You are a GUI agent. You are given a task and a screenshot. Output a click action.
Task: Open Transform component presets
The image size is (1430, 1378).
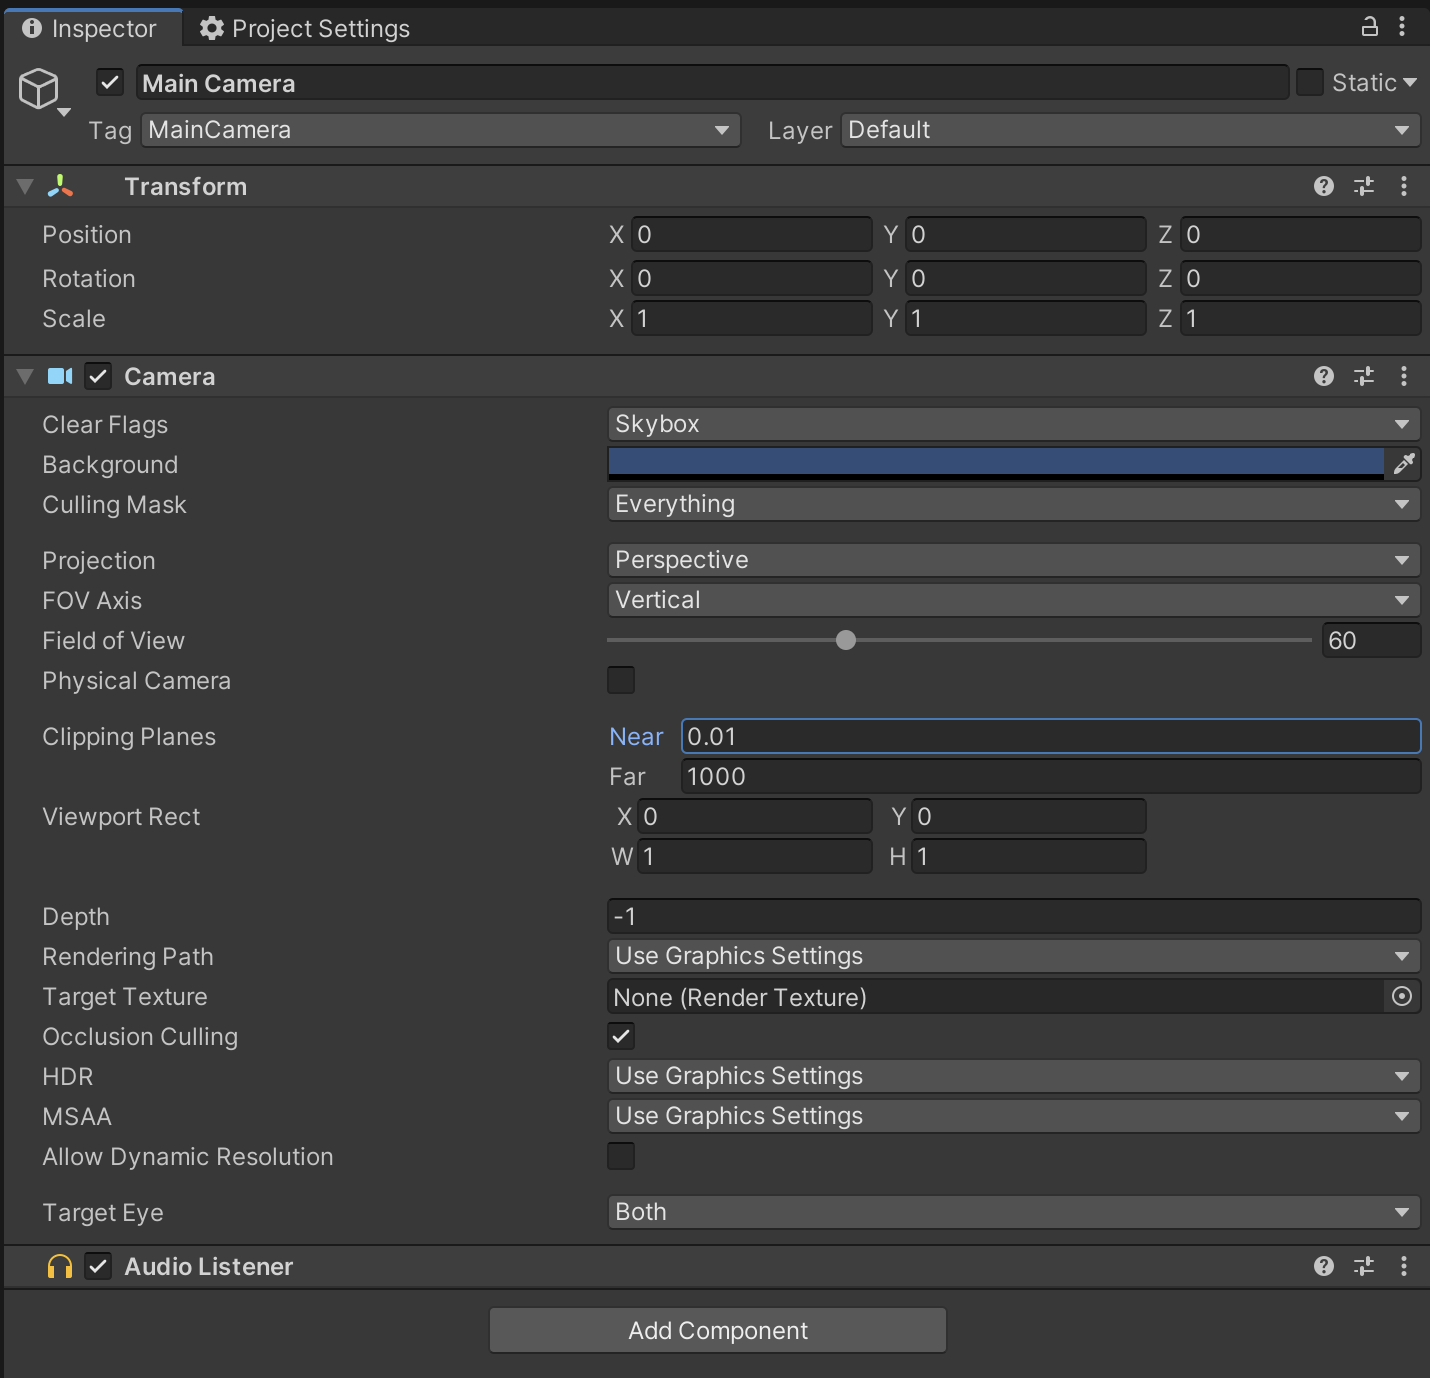1363,186
